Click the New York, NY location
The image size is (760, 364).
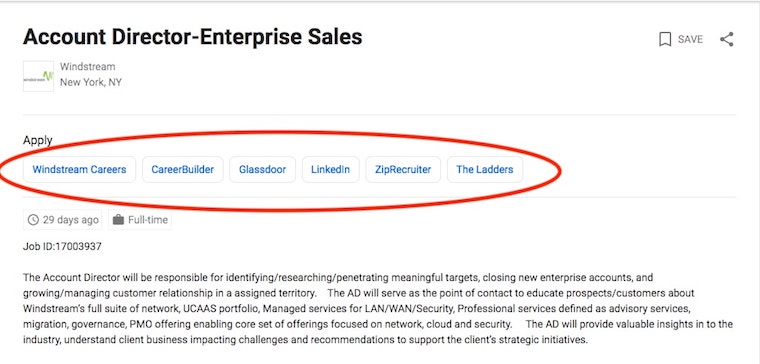tap(91, 82)
